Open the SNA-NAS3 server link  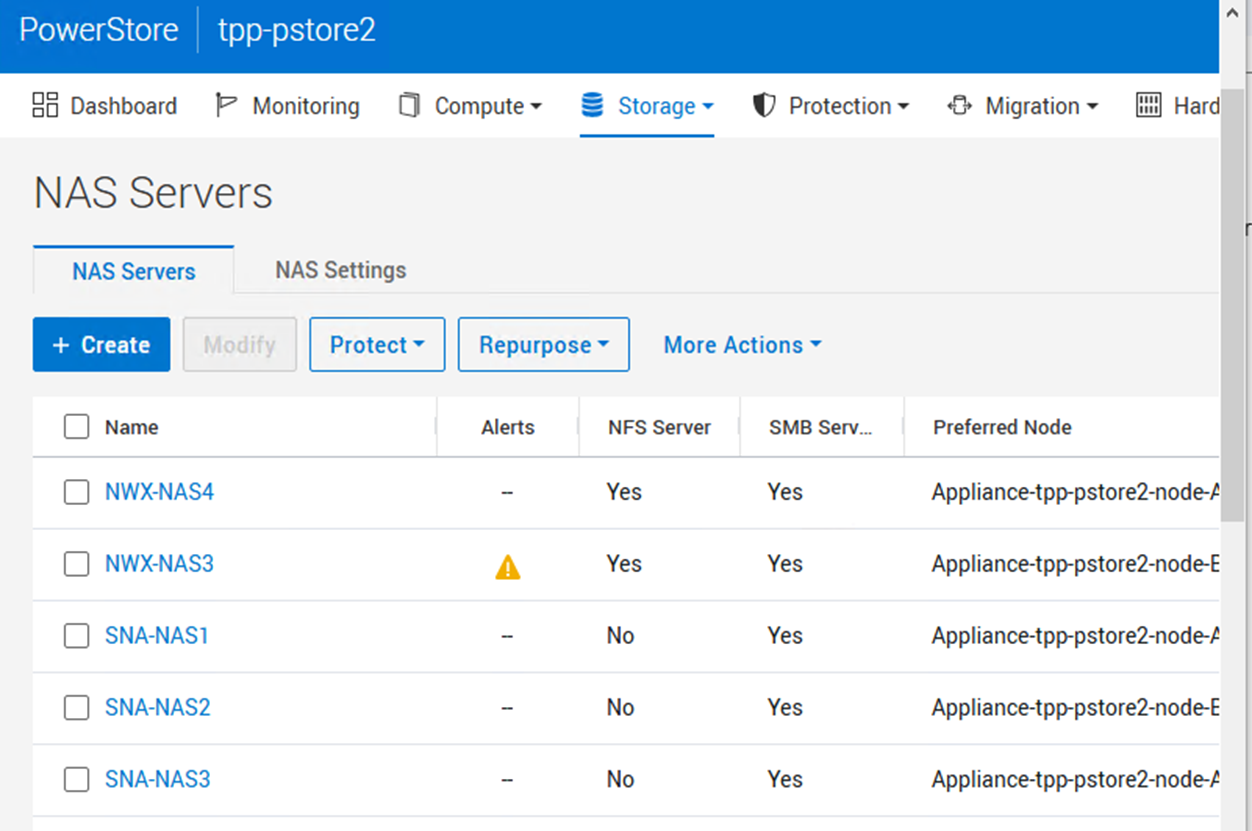pyautogui.click(x=158, y=780)
